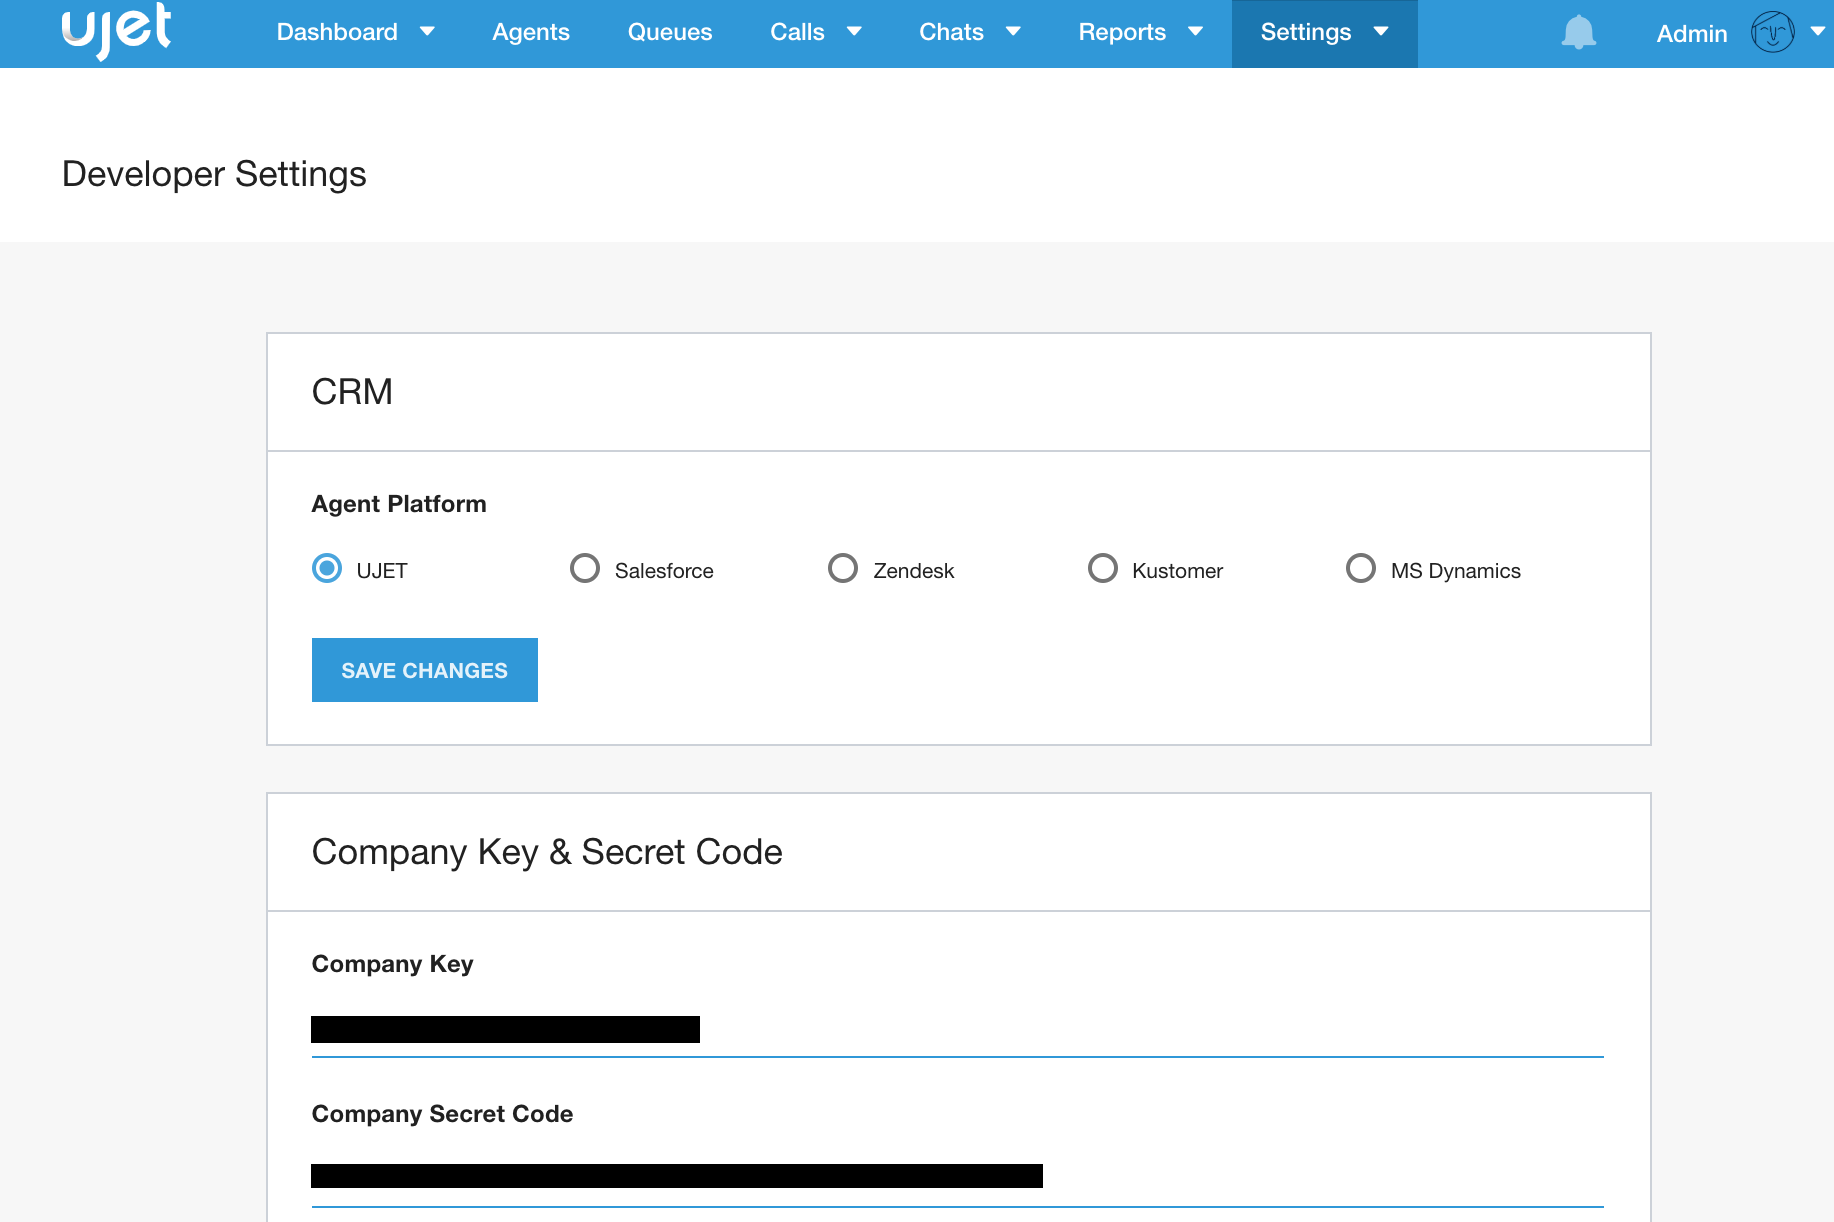Expand the Reports dropdown arrow
Viewport: 1834px width, 1222px height.
(1195, 32)
